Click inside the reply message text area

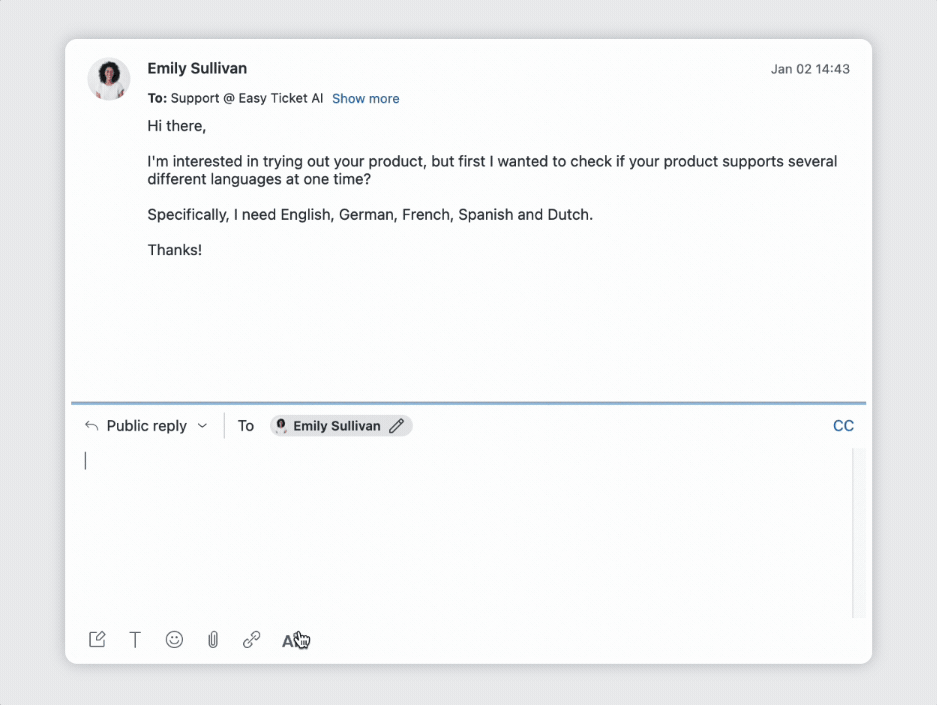pyautogui.click(x=460, y=530)
